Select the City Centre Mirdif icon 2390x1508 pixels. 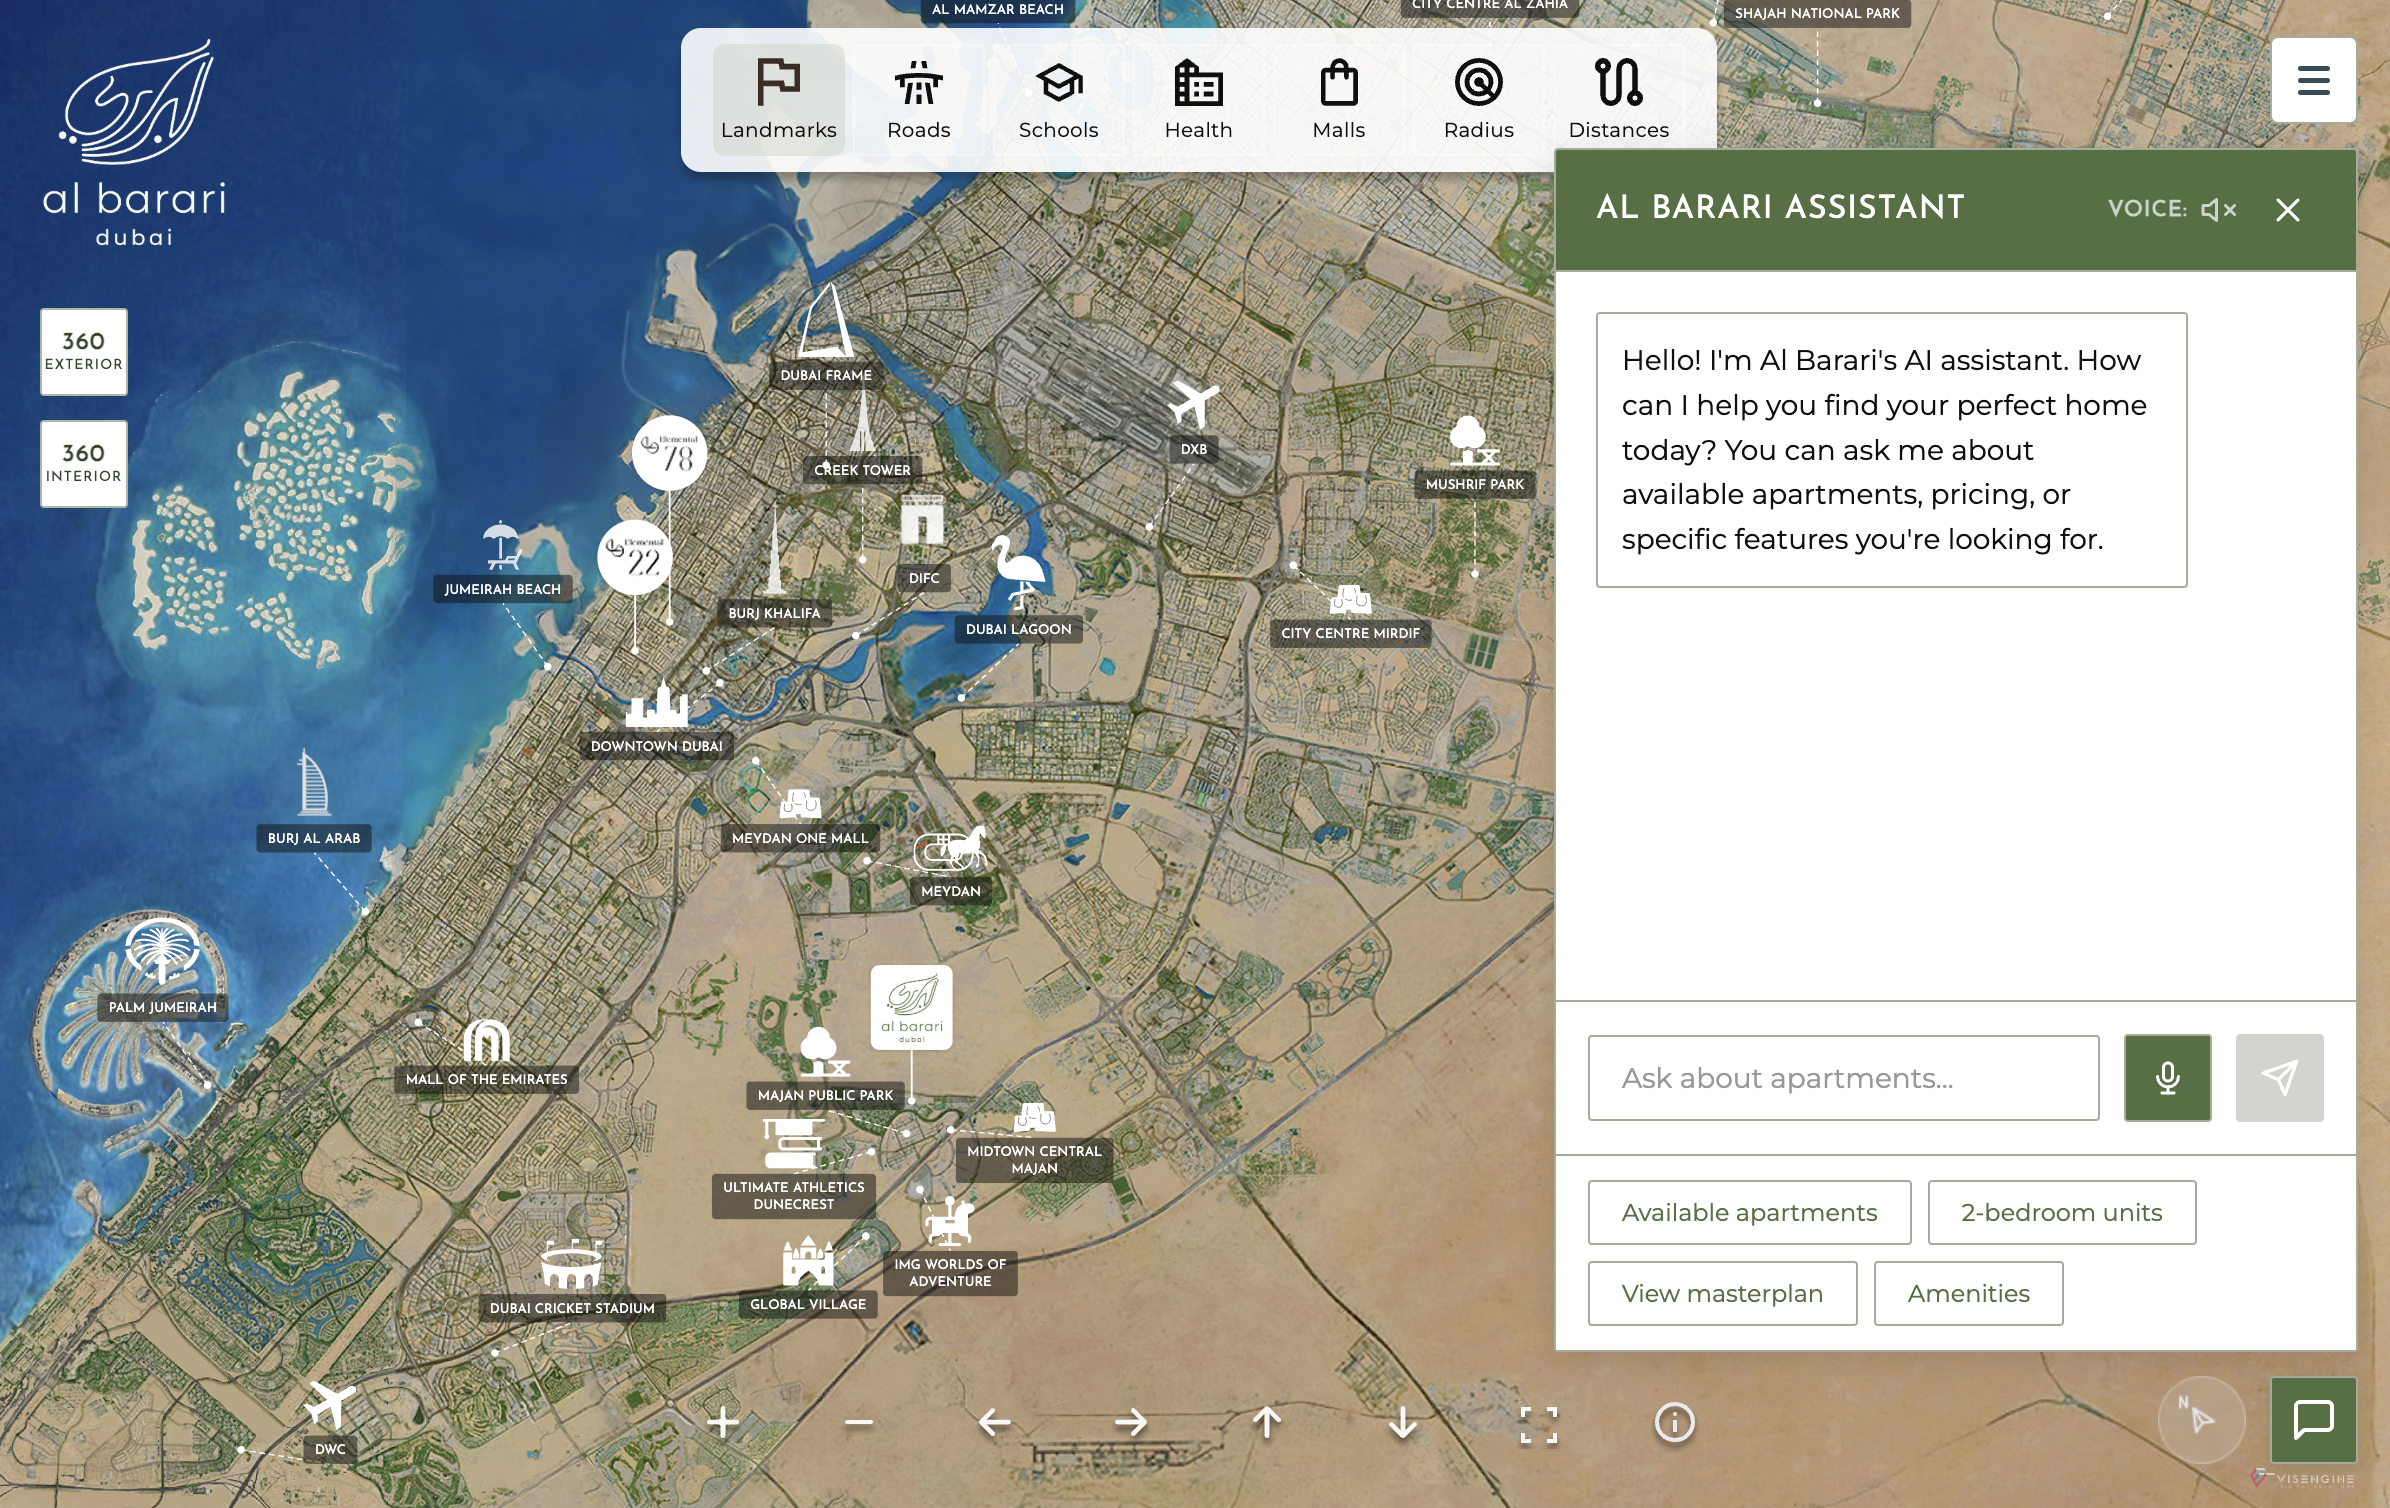pos(1350,600)
